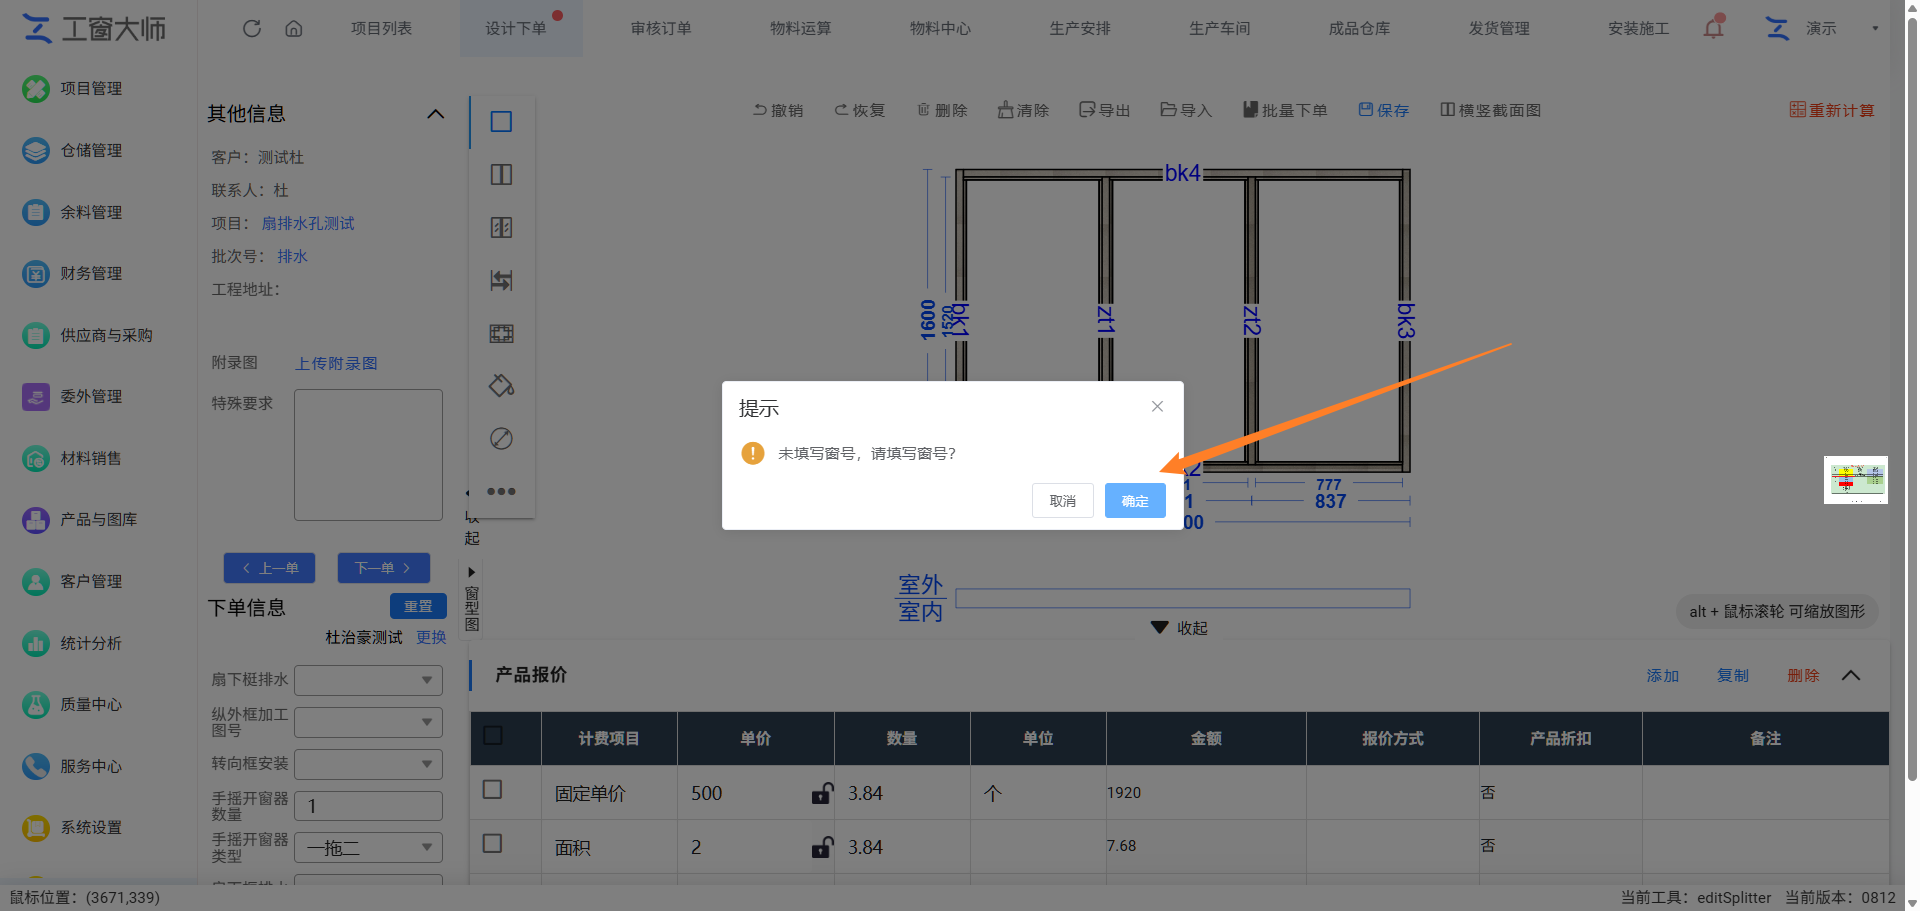
Task: Toggle select-all checkbox in quote table header
Action: (x=493, y=736)
